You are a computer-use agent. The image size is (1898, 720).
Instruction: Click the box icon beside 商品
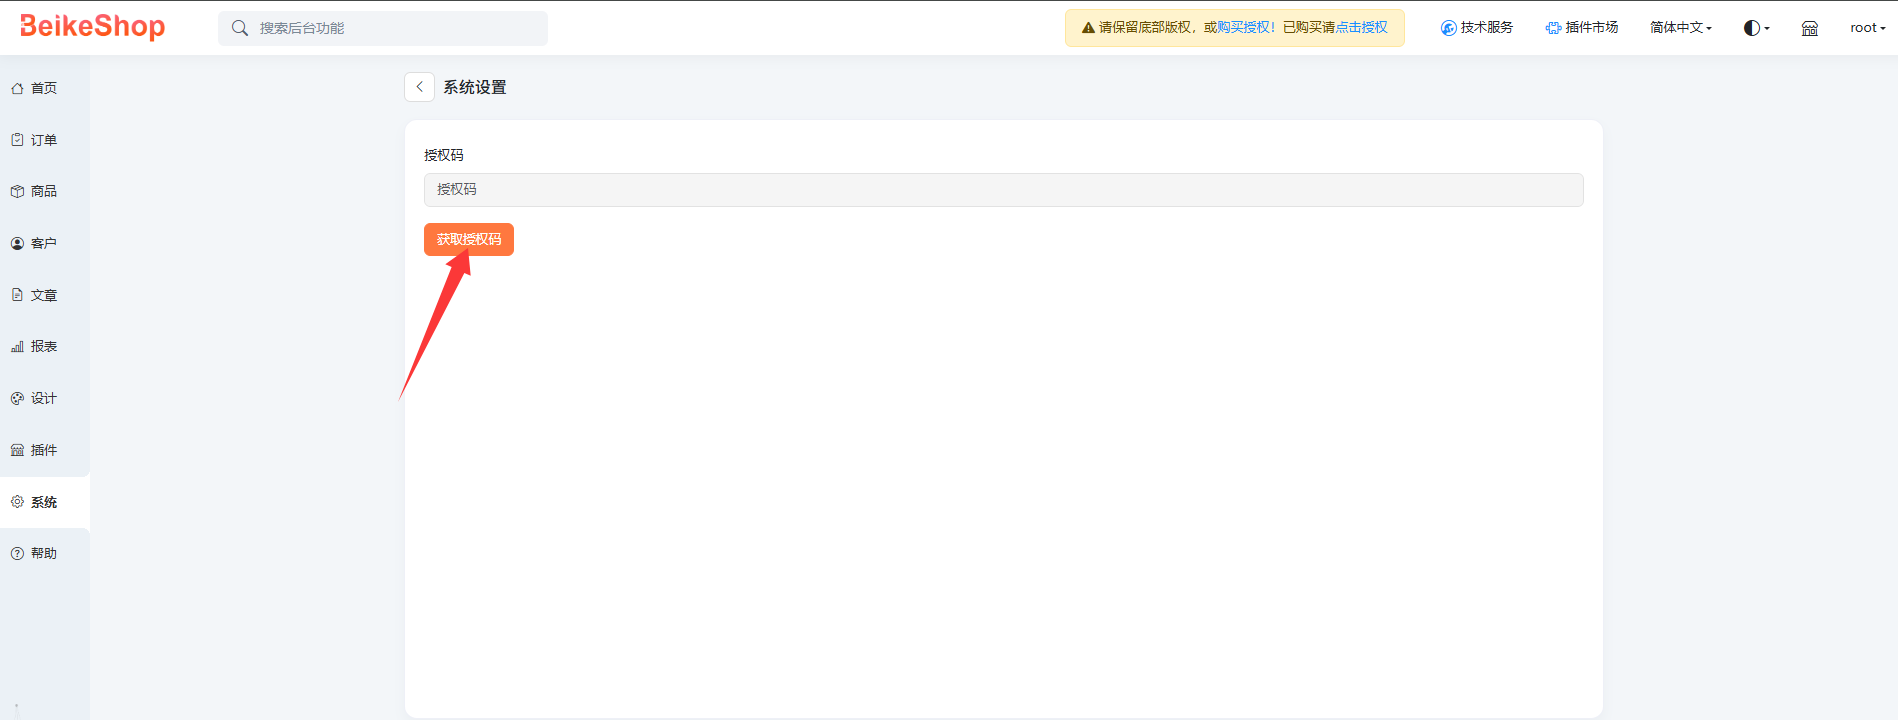coord(17,191)
